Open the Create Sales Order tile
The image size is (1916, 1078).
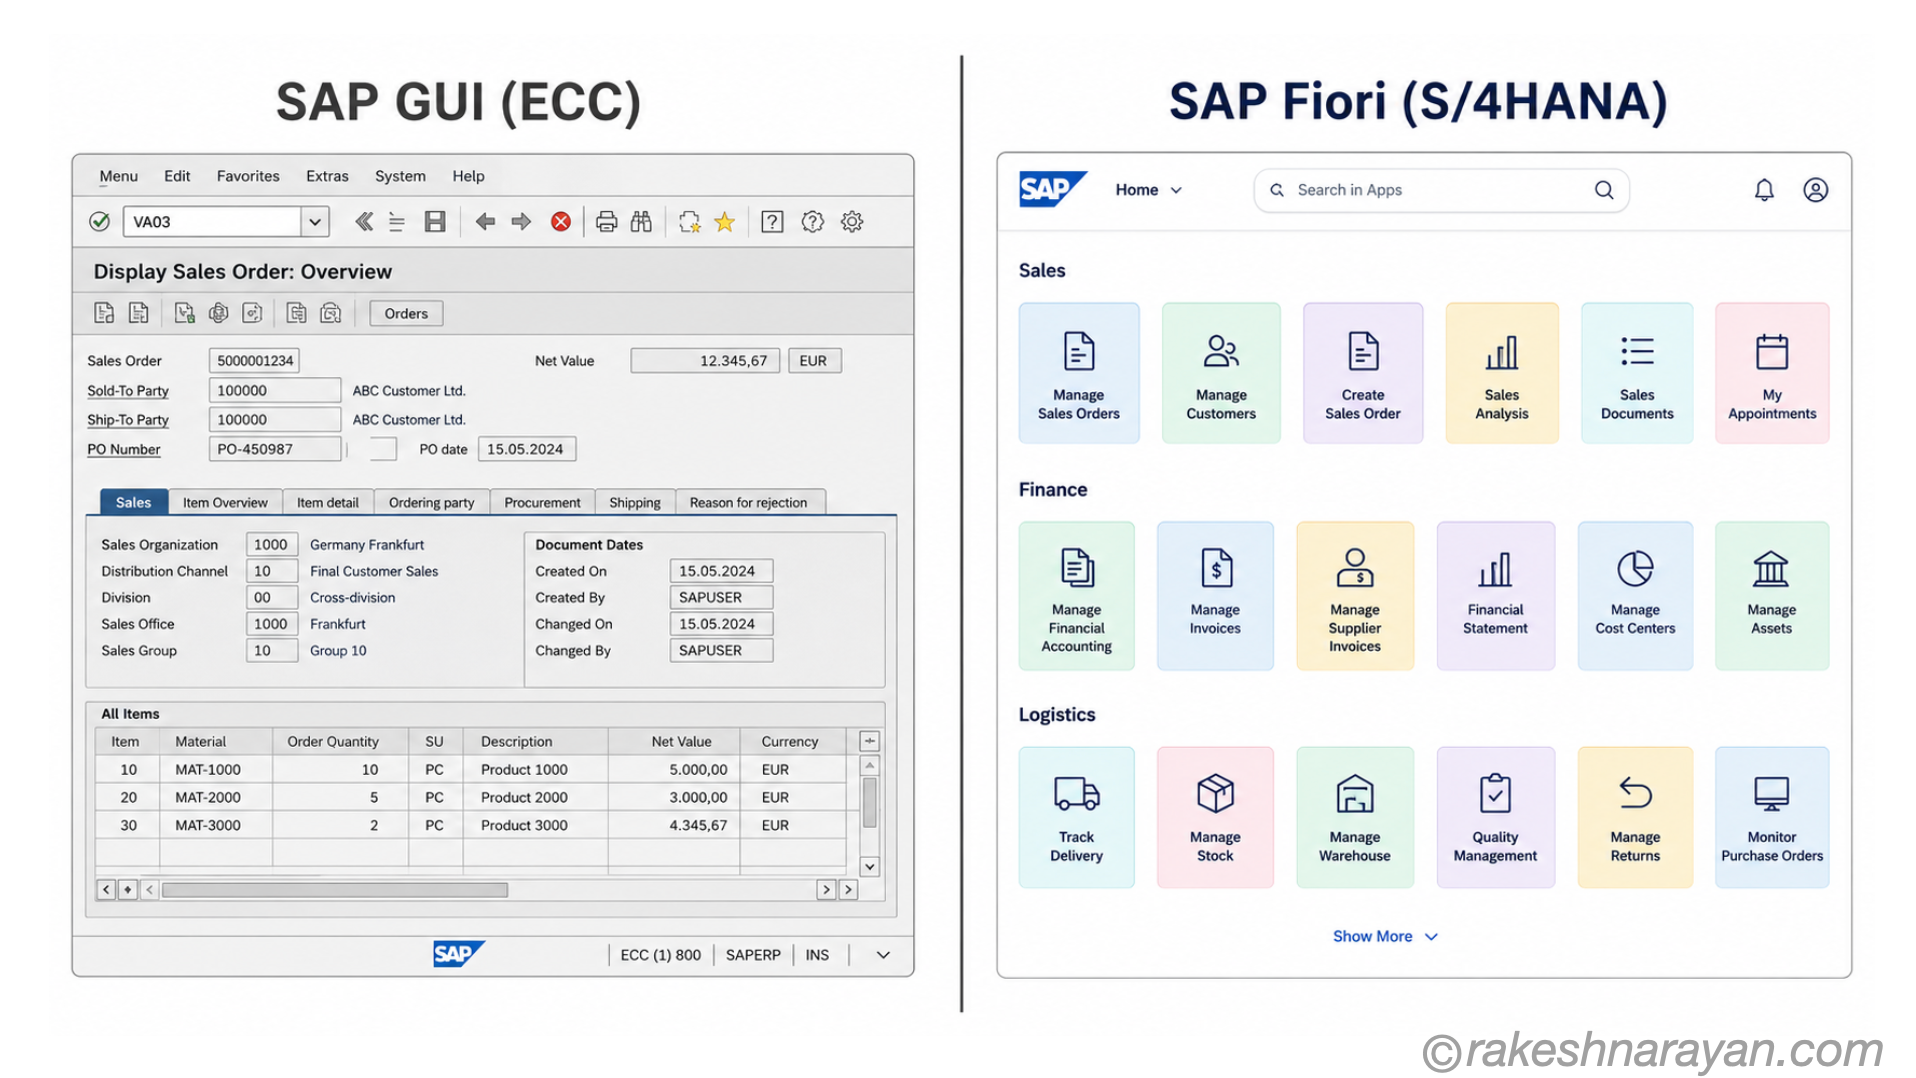coord(1362,373)
